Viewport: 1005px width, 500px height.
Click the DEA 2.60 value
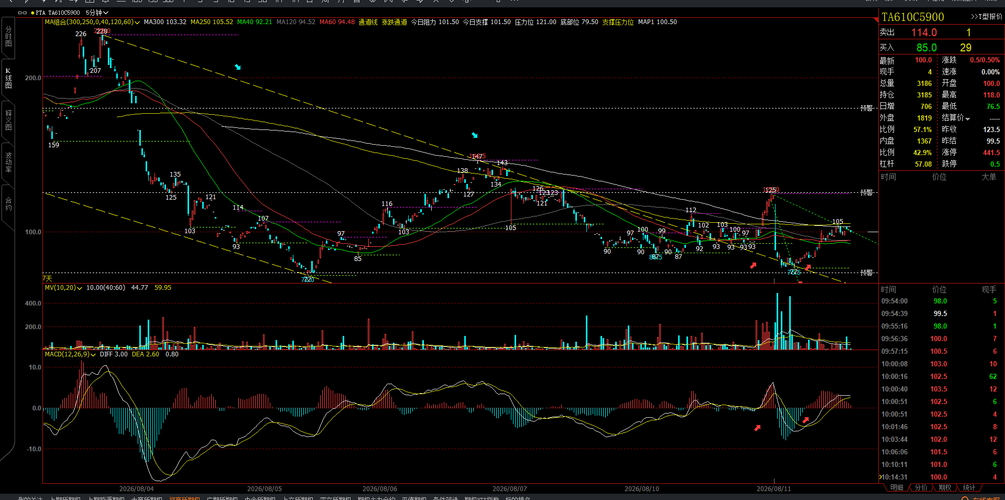(x=145, y=353)
